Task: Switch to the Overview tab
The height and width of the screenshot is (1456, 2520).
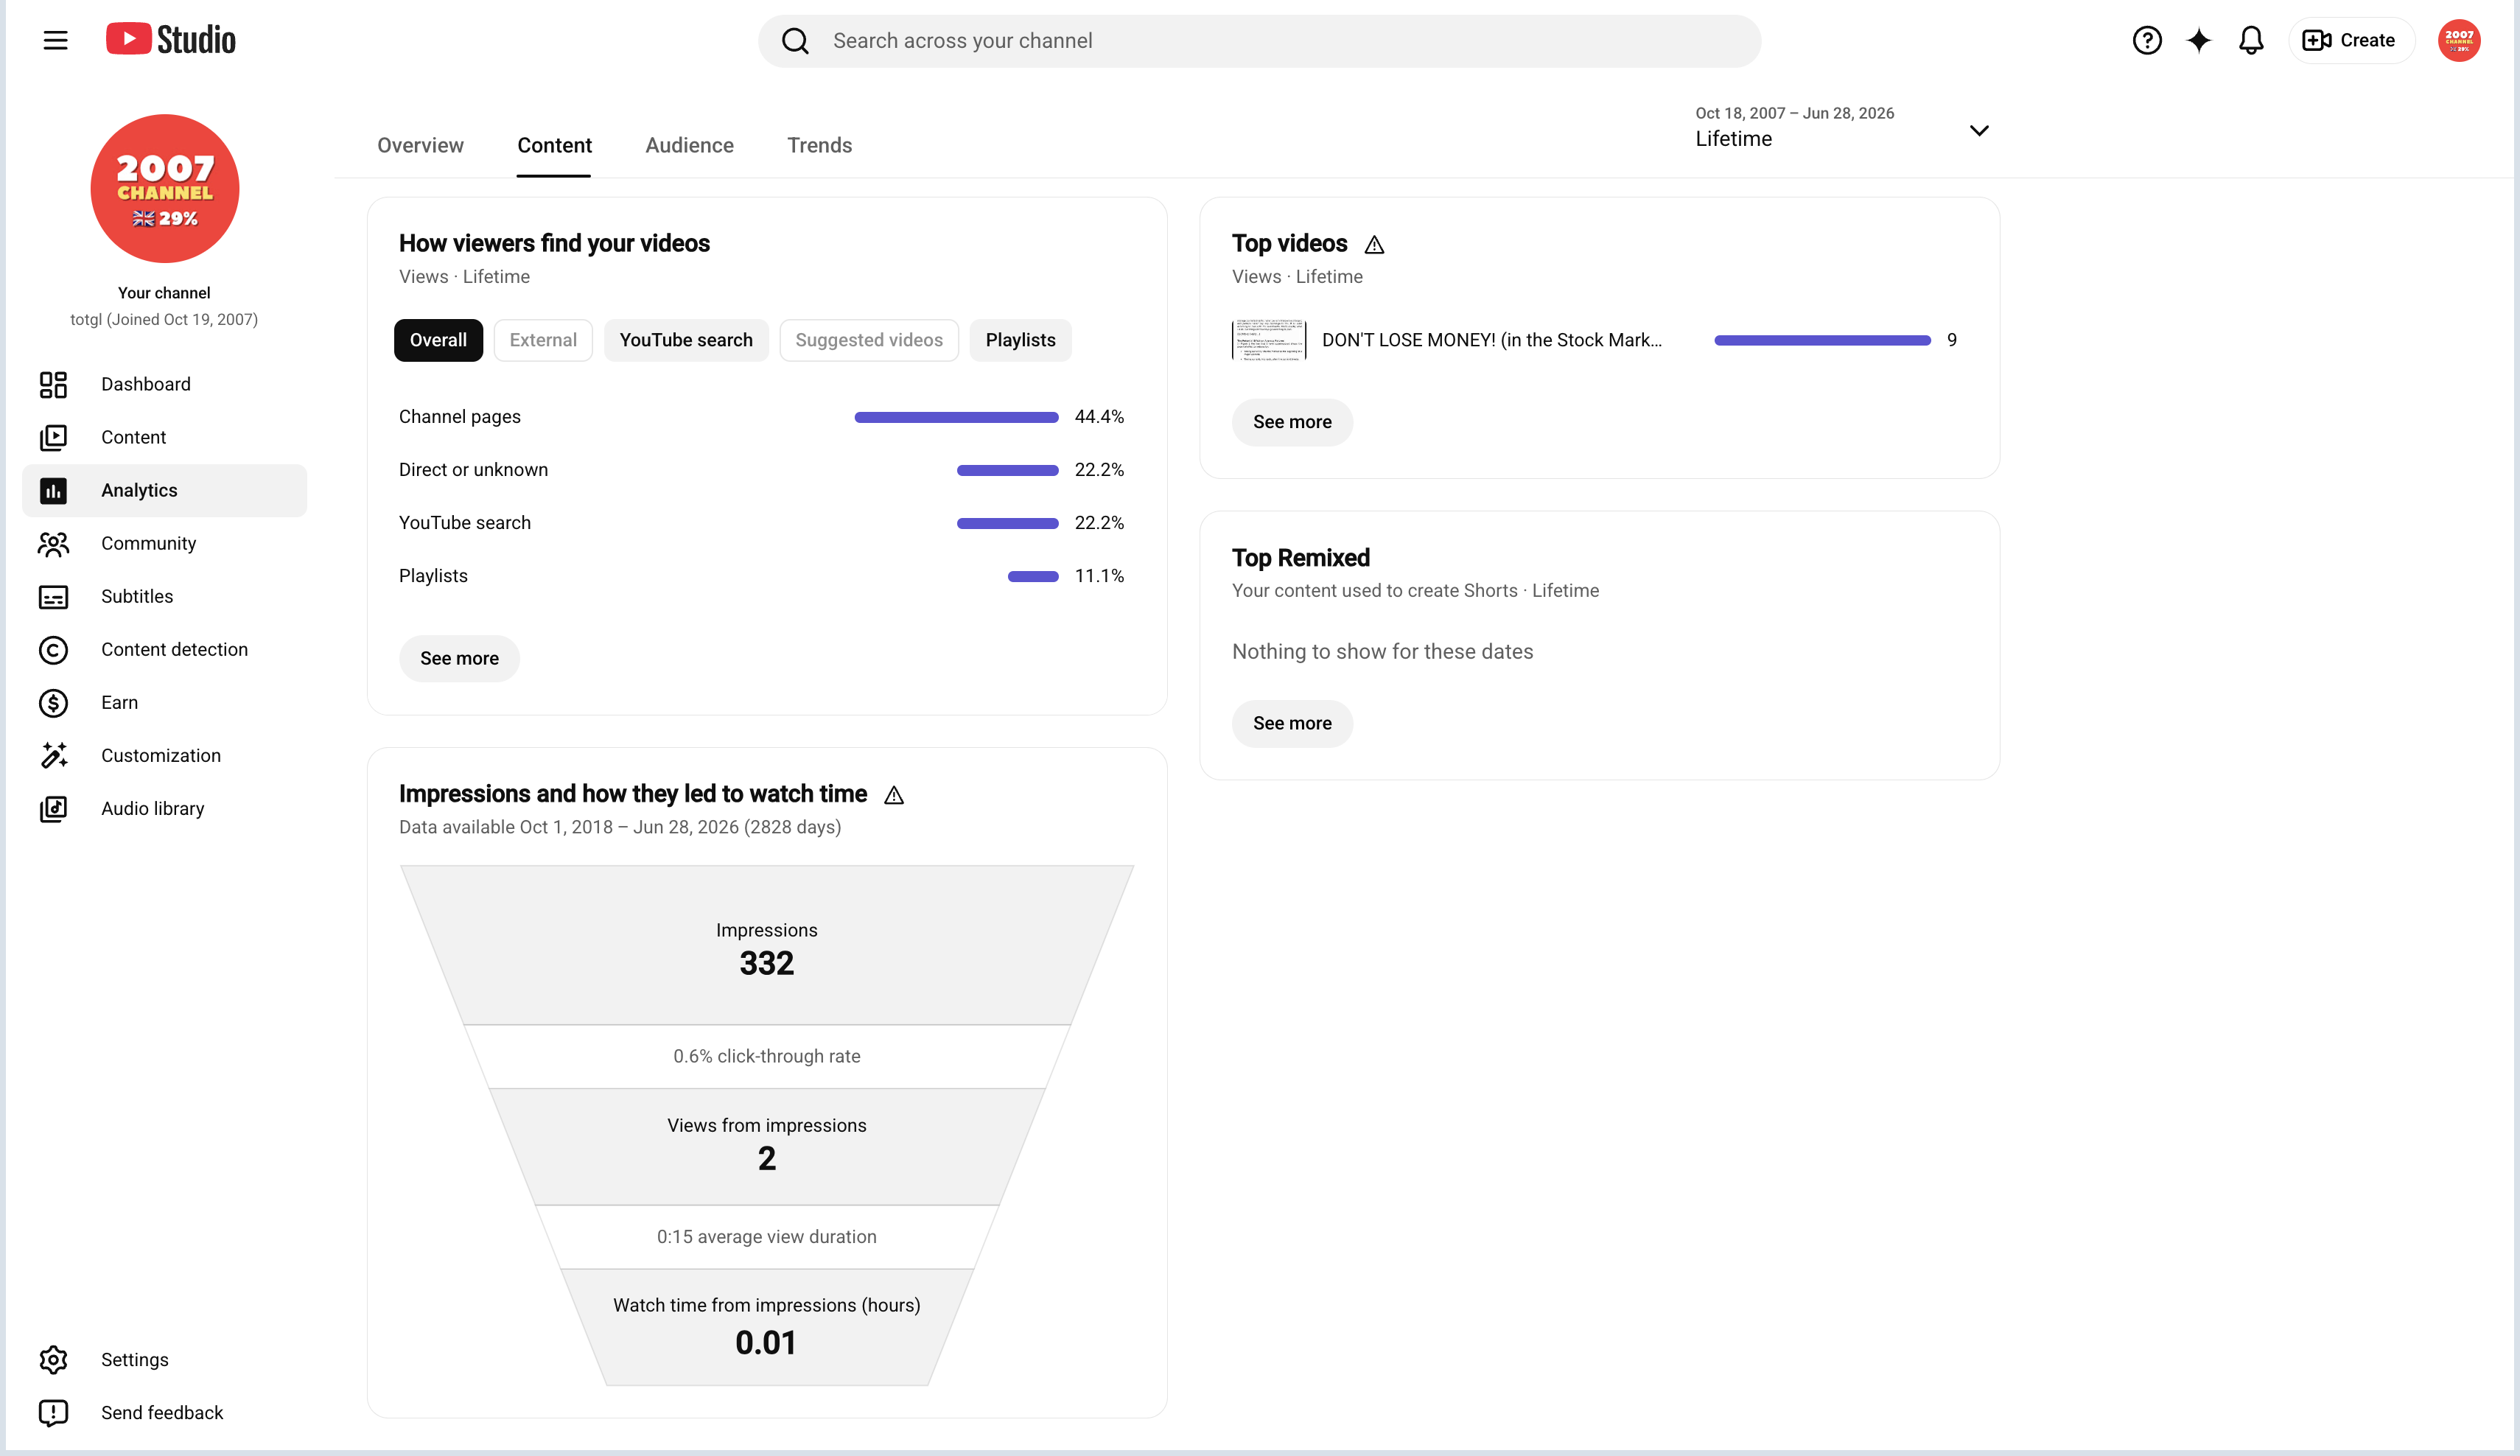Action: (420, 145)
